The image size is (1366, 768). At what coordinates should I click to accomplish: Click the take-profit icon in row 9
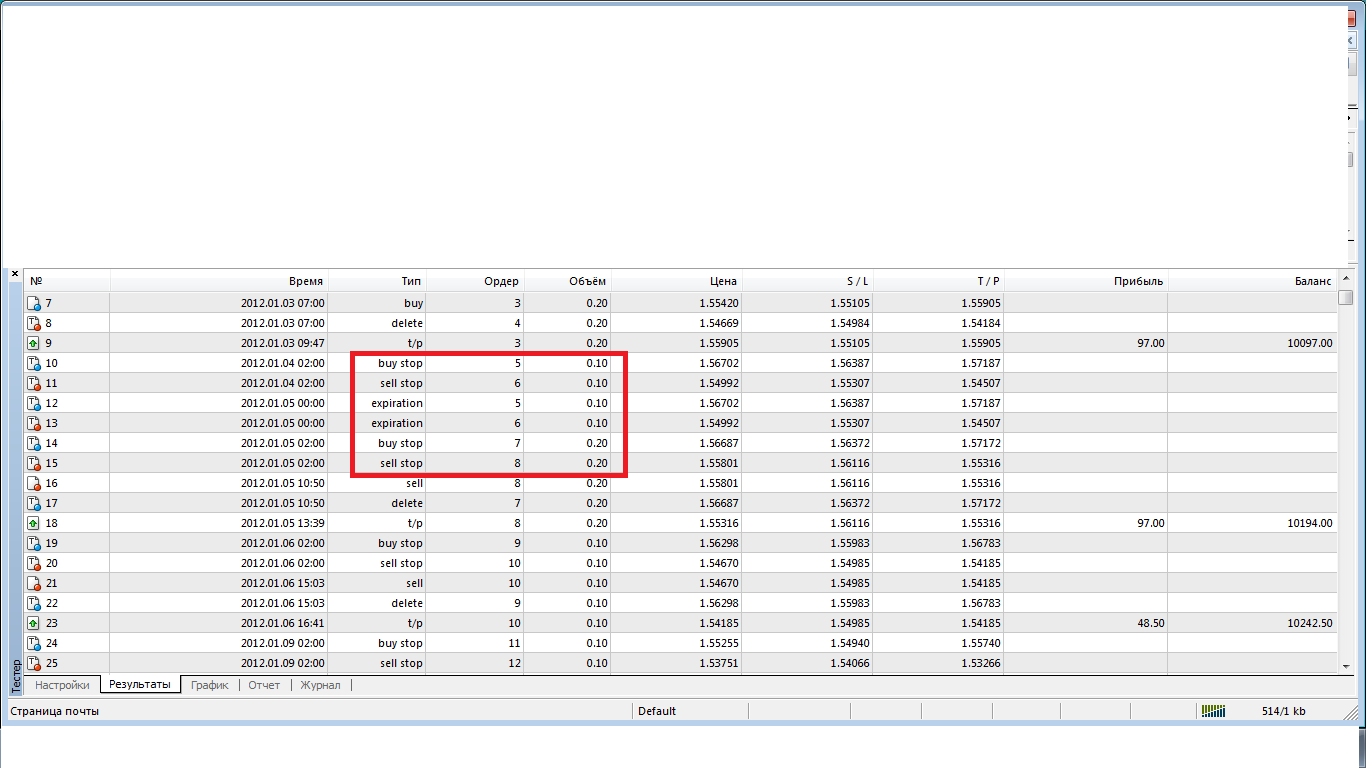[x=34, y=343]
